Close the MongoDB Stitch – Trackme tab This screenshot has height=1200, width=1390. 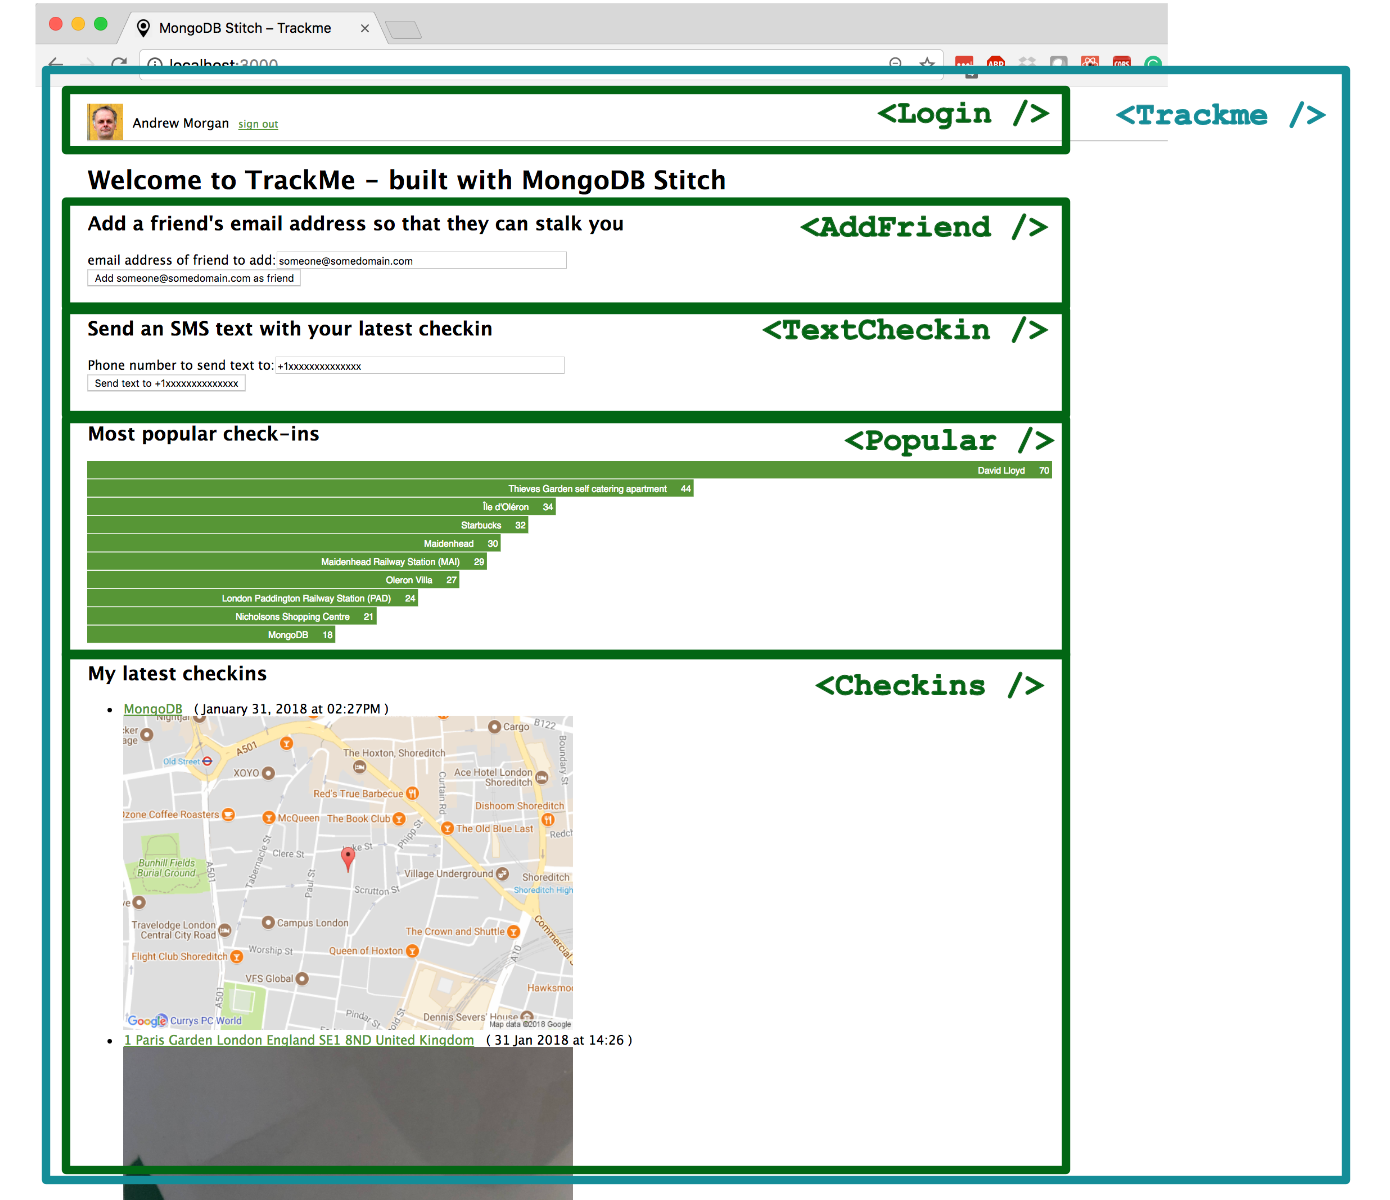365,28
